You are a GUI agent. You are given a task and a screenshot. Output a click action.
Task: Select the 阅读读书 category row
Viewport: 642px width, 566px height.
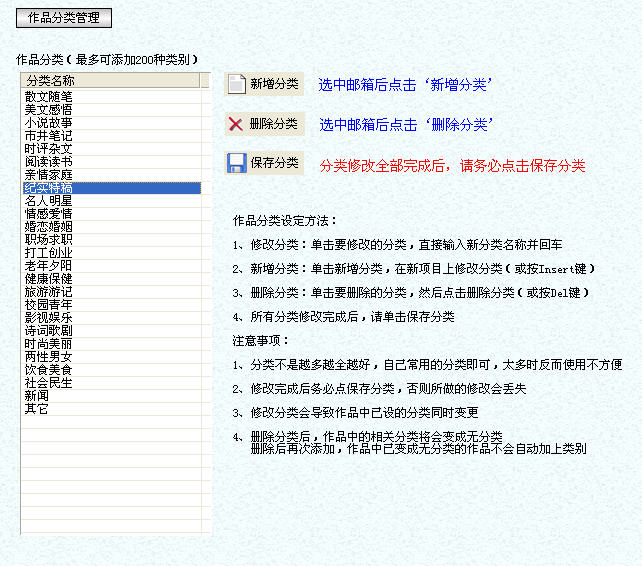[x=111, y=162]
